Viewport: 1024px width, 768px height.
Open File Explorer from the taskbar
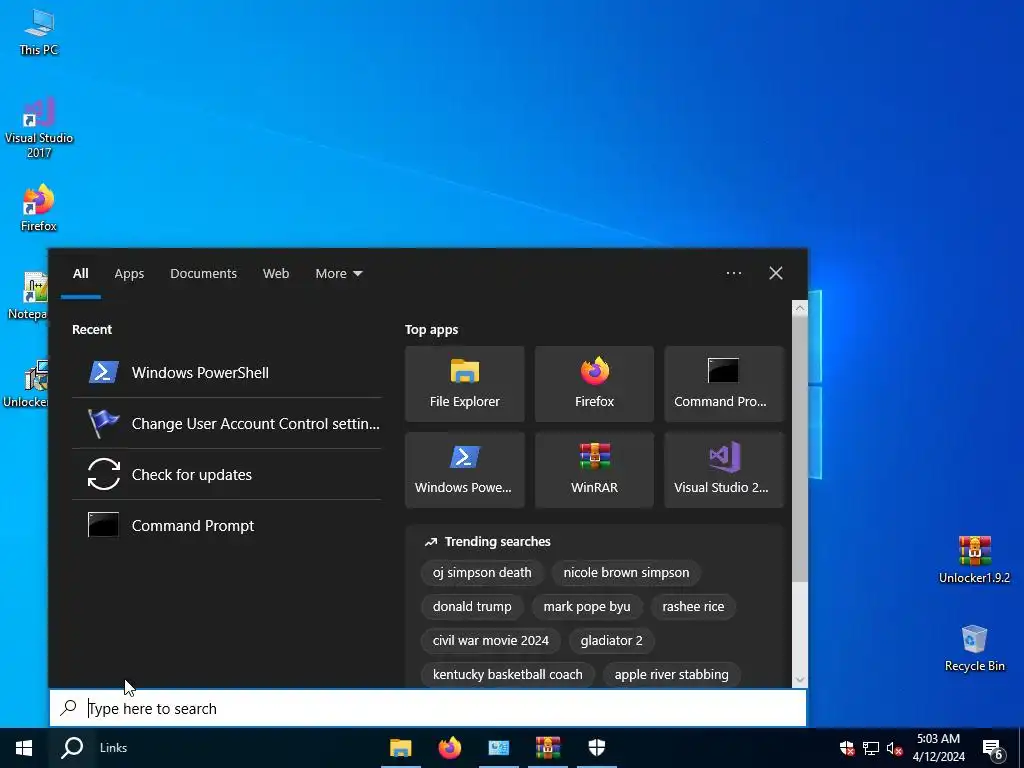click(x=401, y=748)
